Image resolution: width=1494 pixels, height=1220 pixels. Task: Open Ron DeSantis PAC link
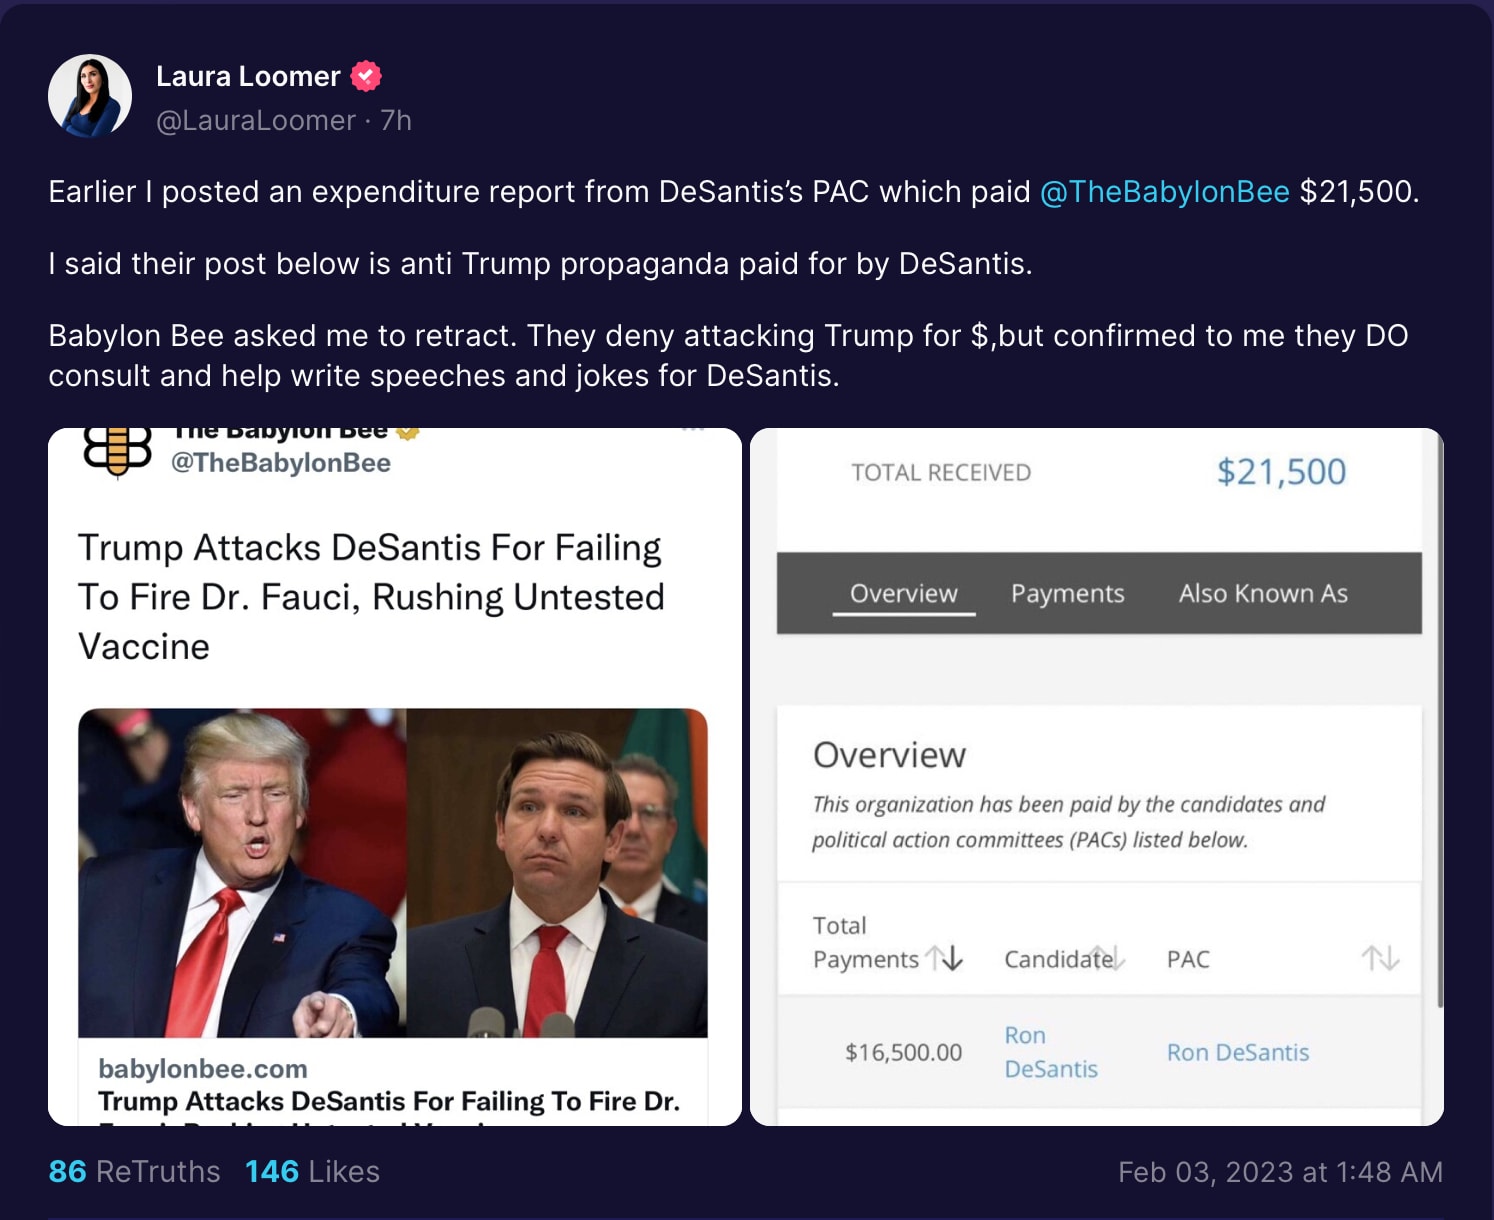[x=1237, y=1052]
